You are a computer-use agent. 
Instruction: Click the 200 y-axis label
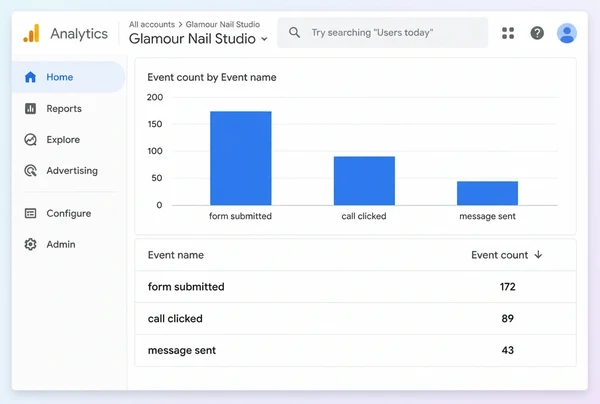coord(155,97)
